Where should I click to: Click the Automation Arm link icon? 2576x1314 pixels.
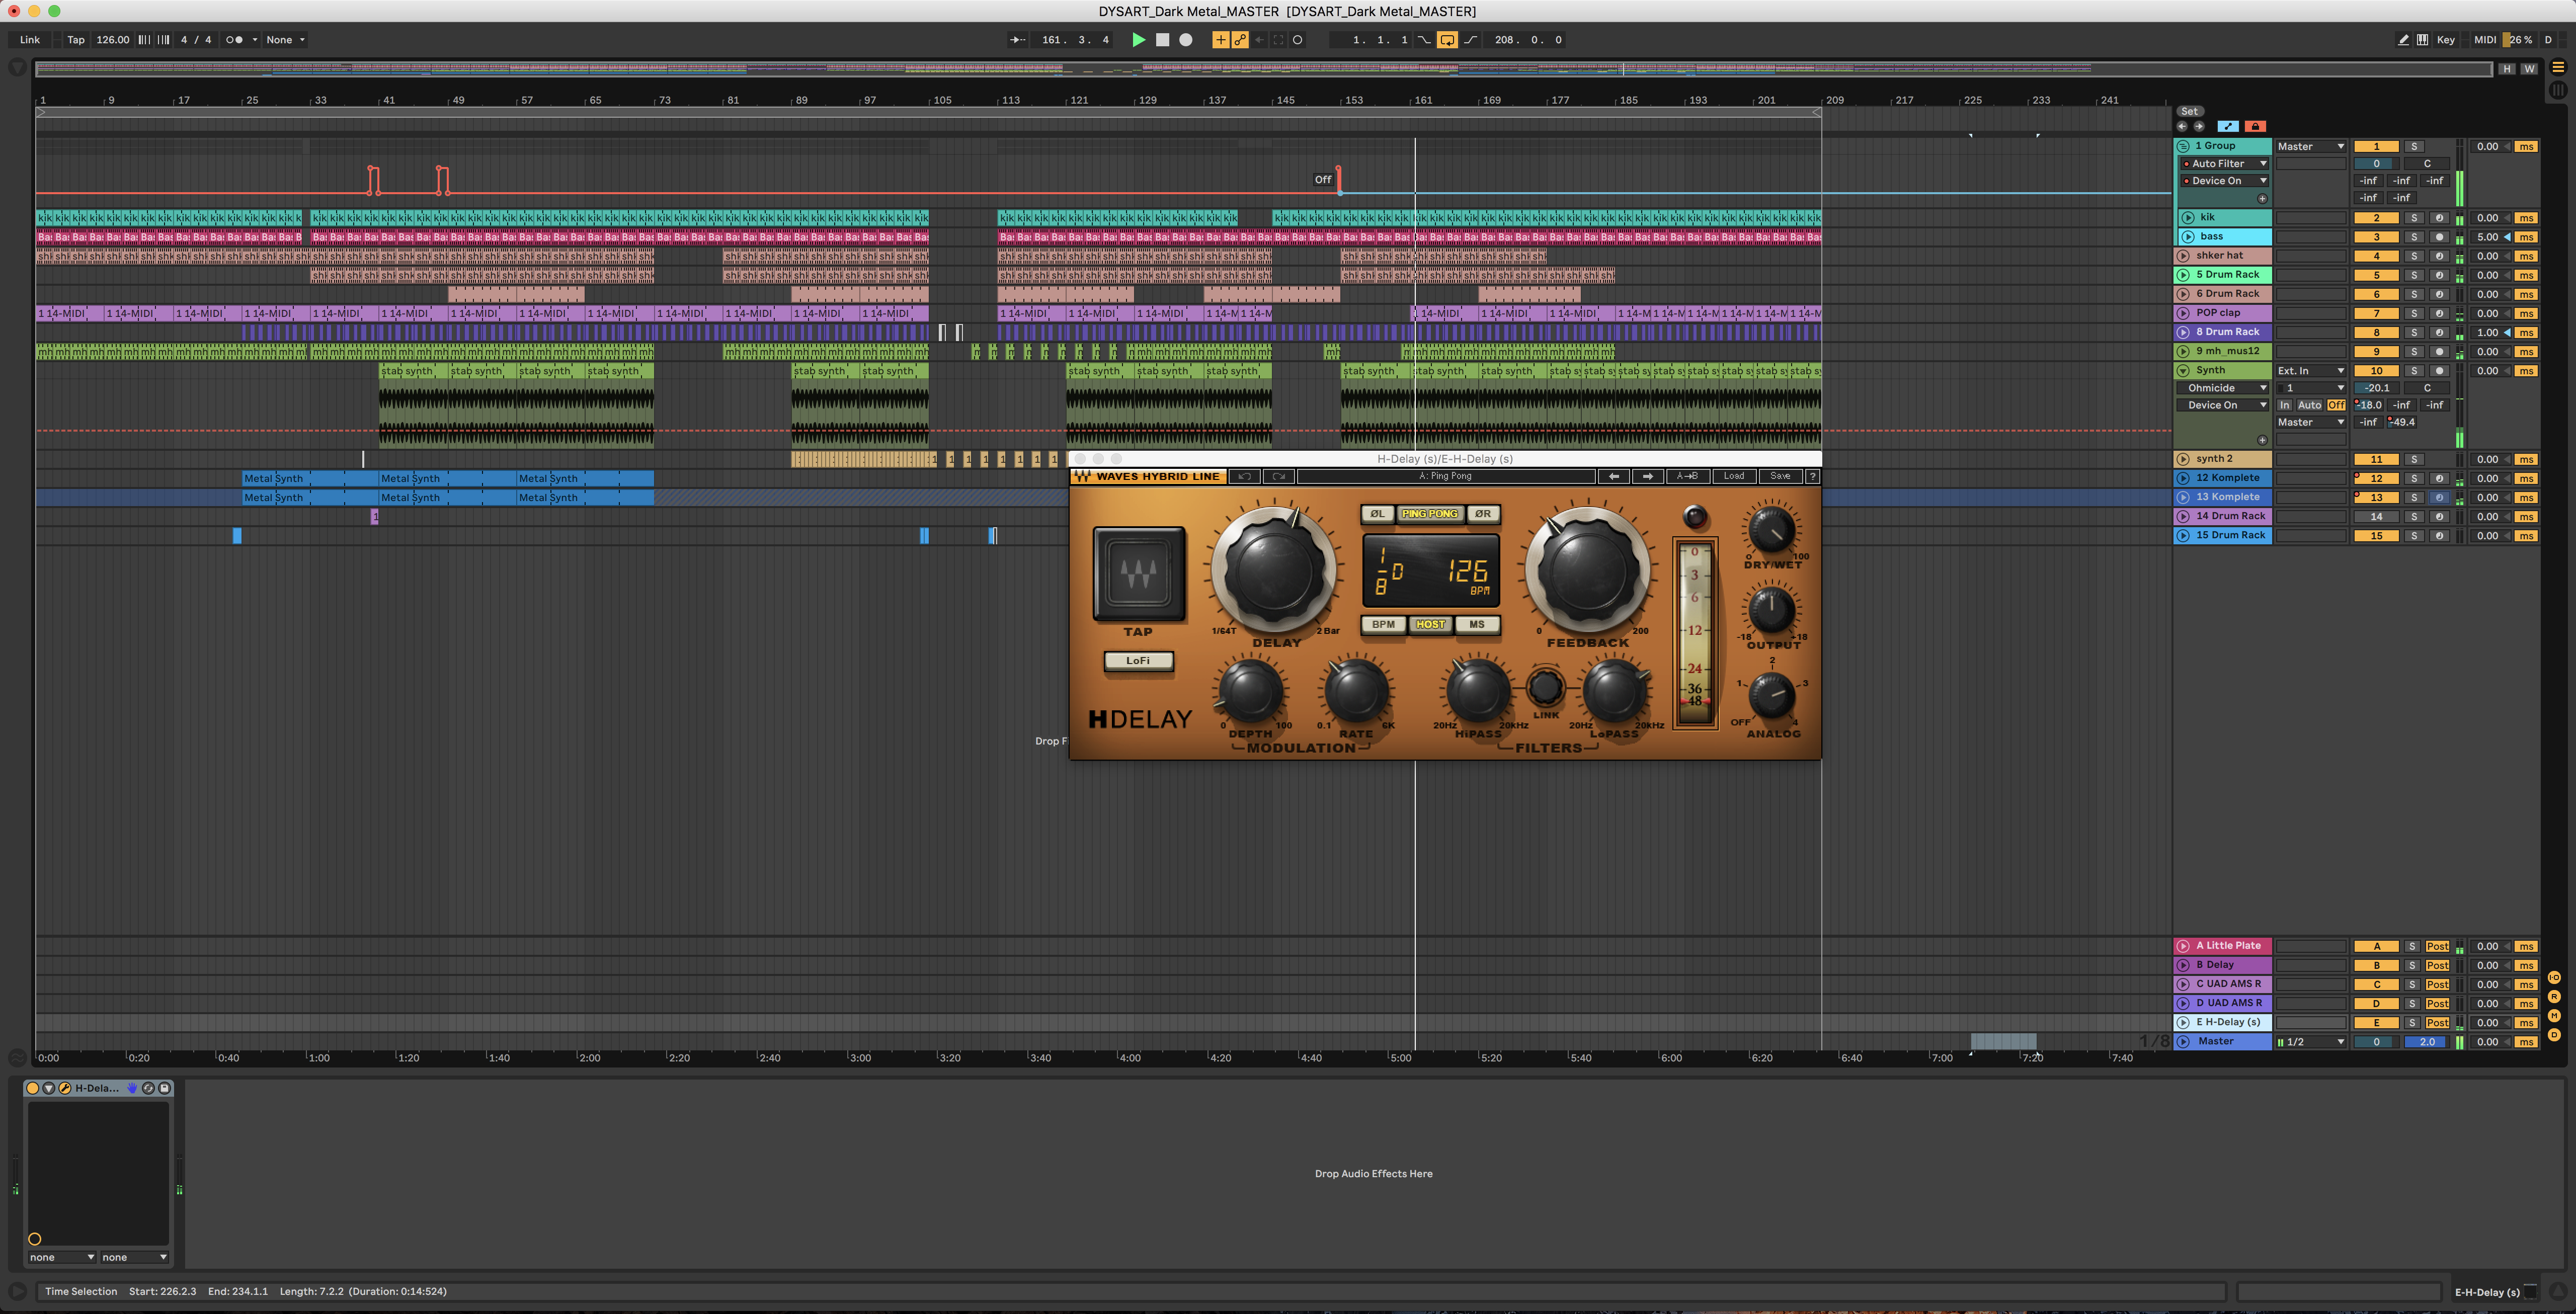coord(1240,40)
